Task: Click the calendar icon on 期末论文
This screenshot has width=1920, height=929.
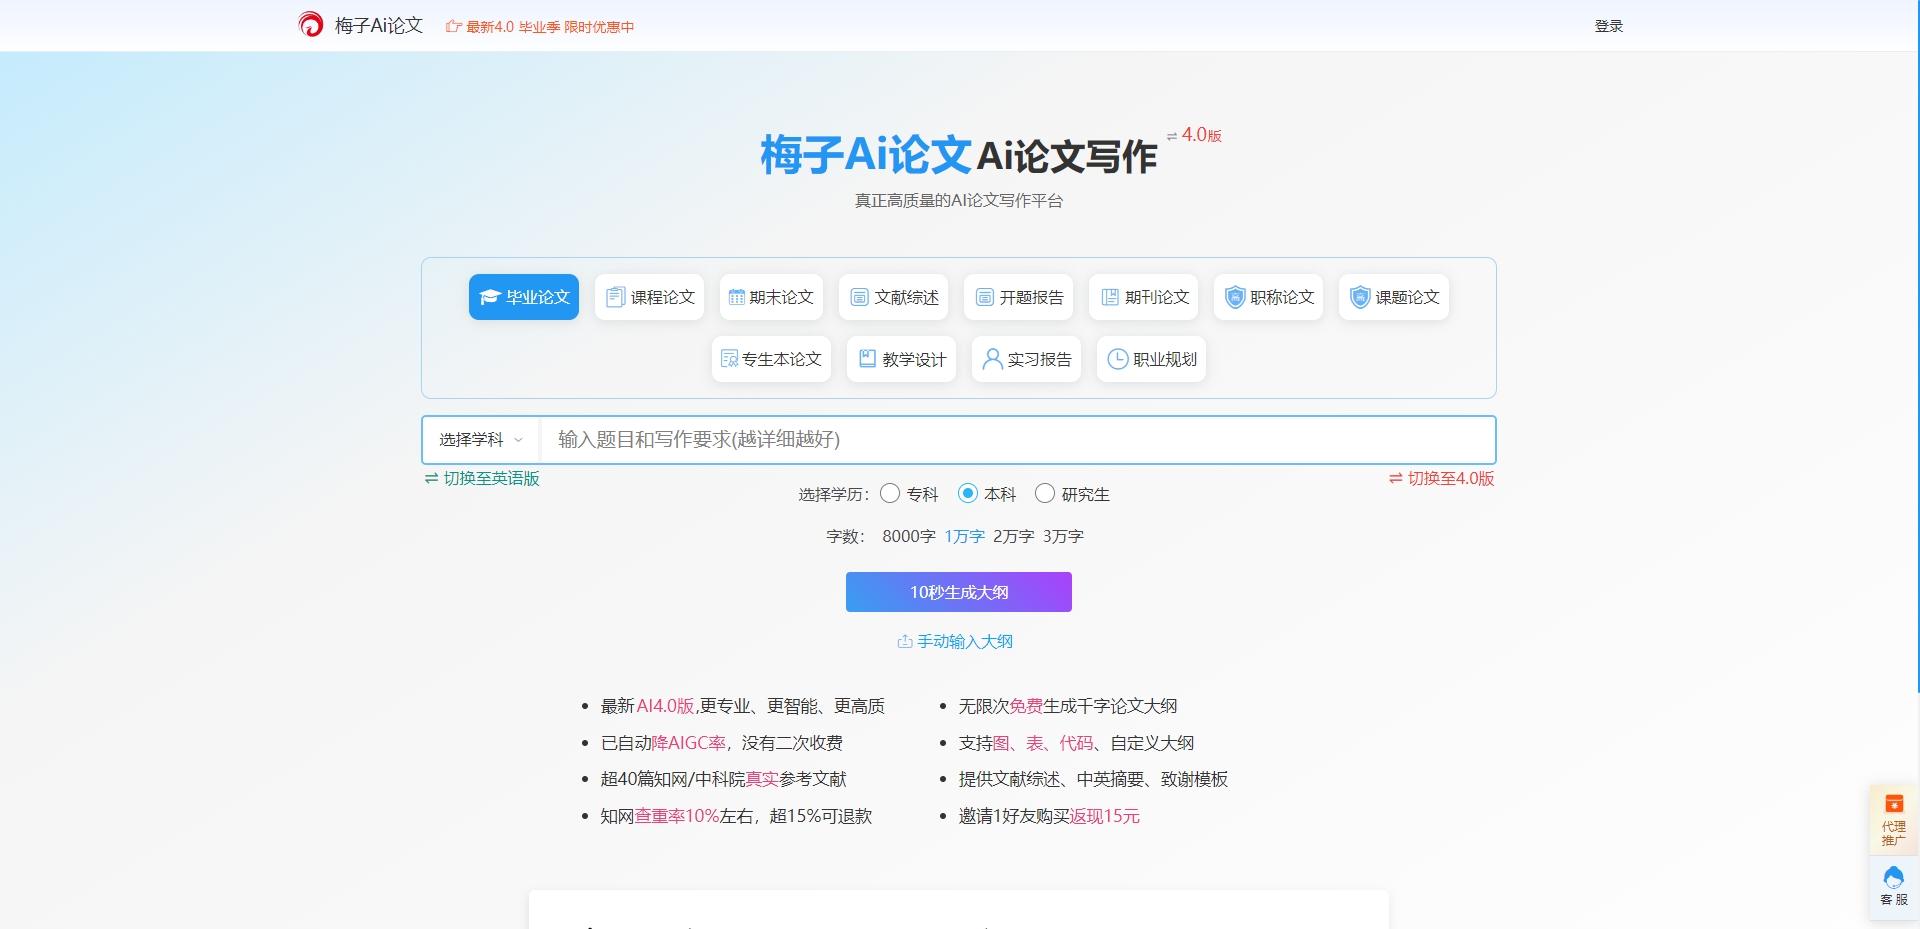Action: point(737,297)
